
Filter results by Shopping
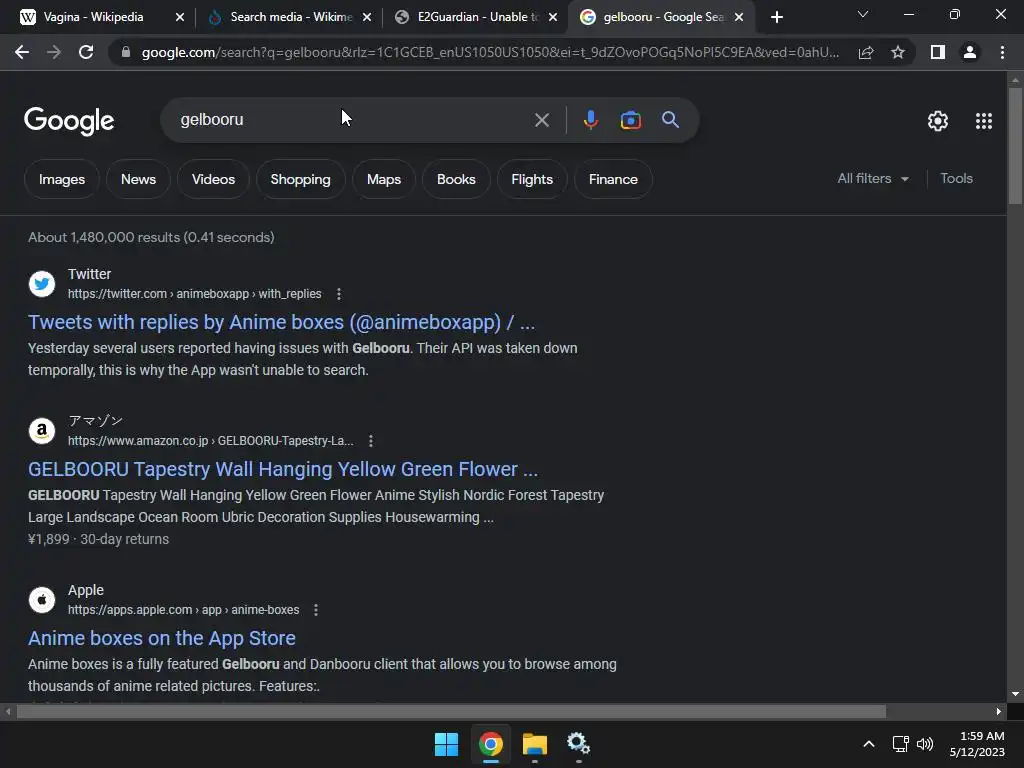300,179
